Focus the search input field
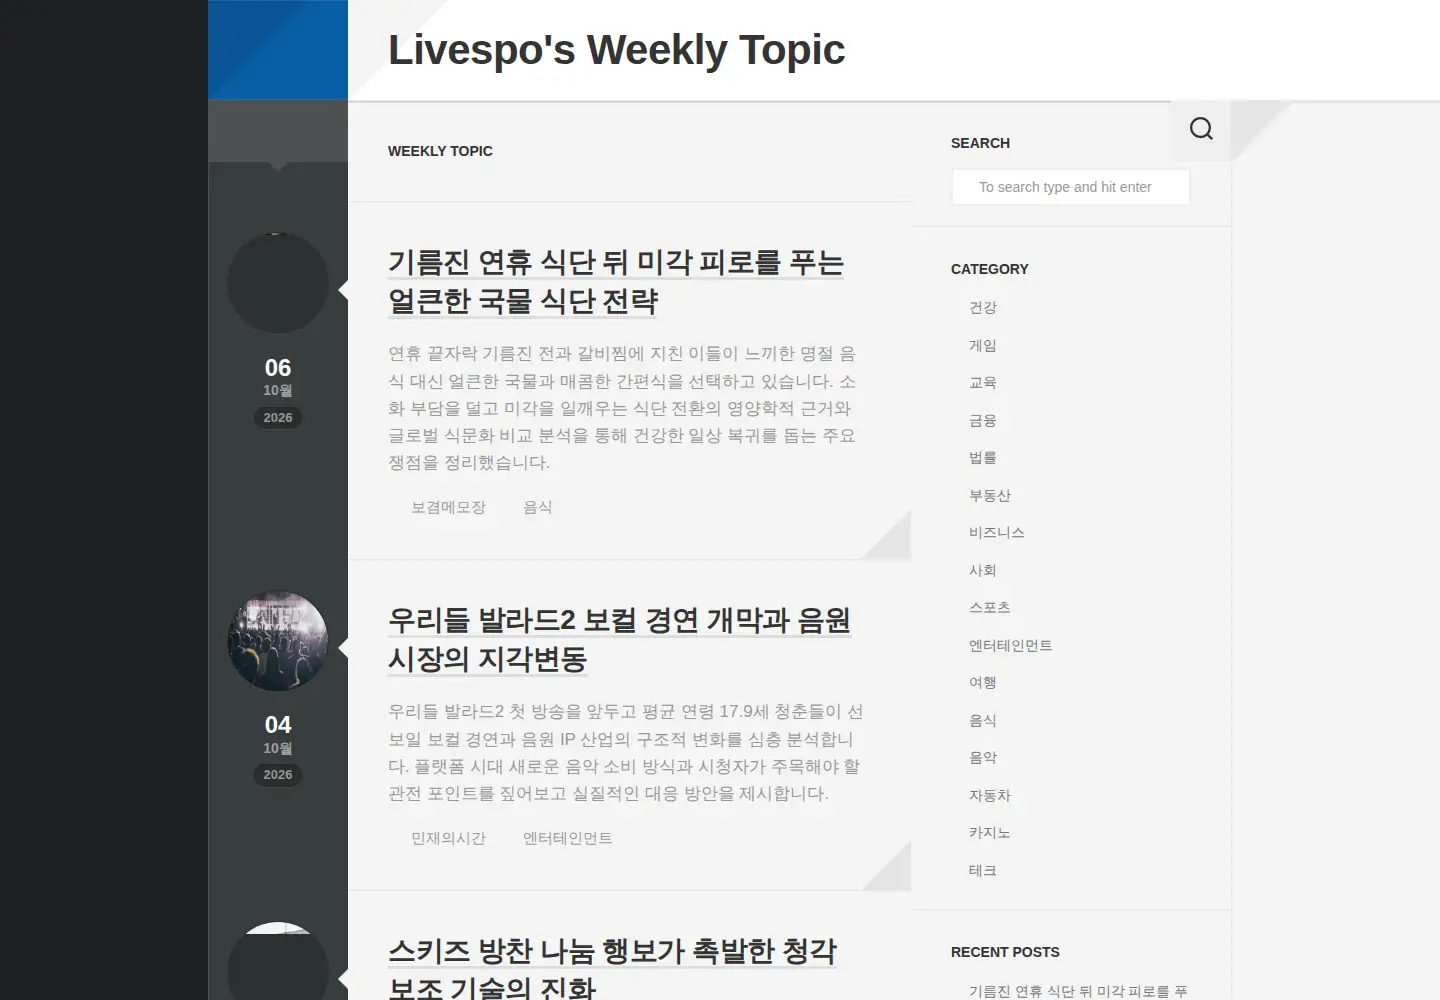 (1070, 187)
